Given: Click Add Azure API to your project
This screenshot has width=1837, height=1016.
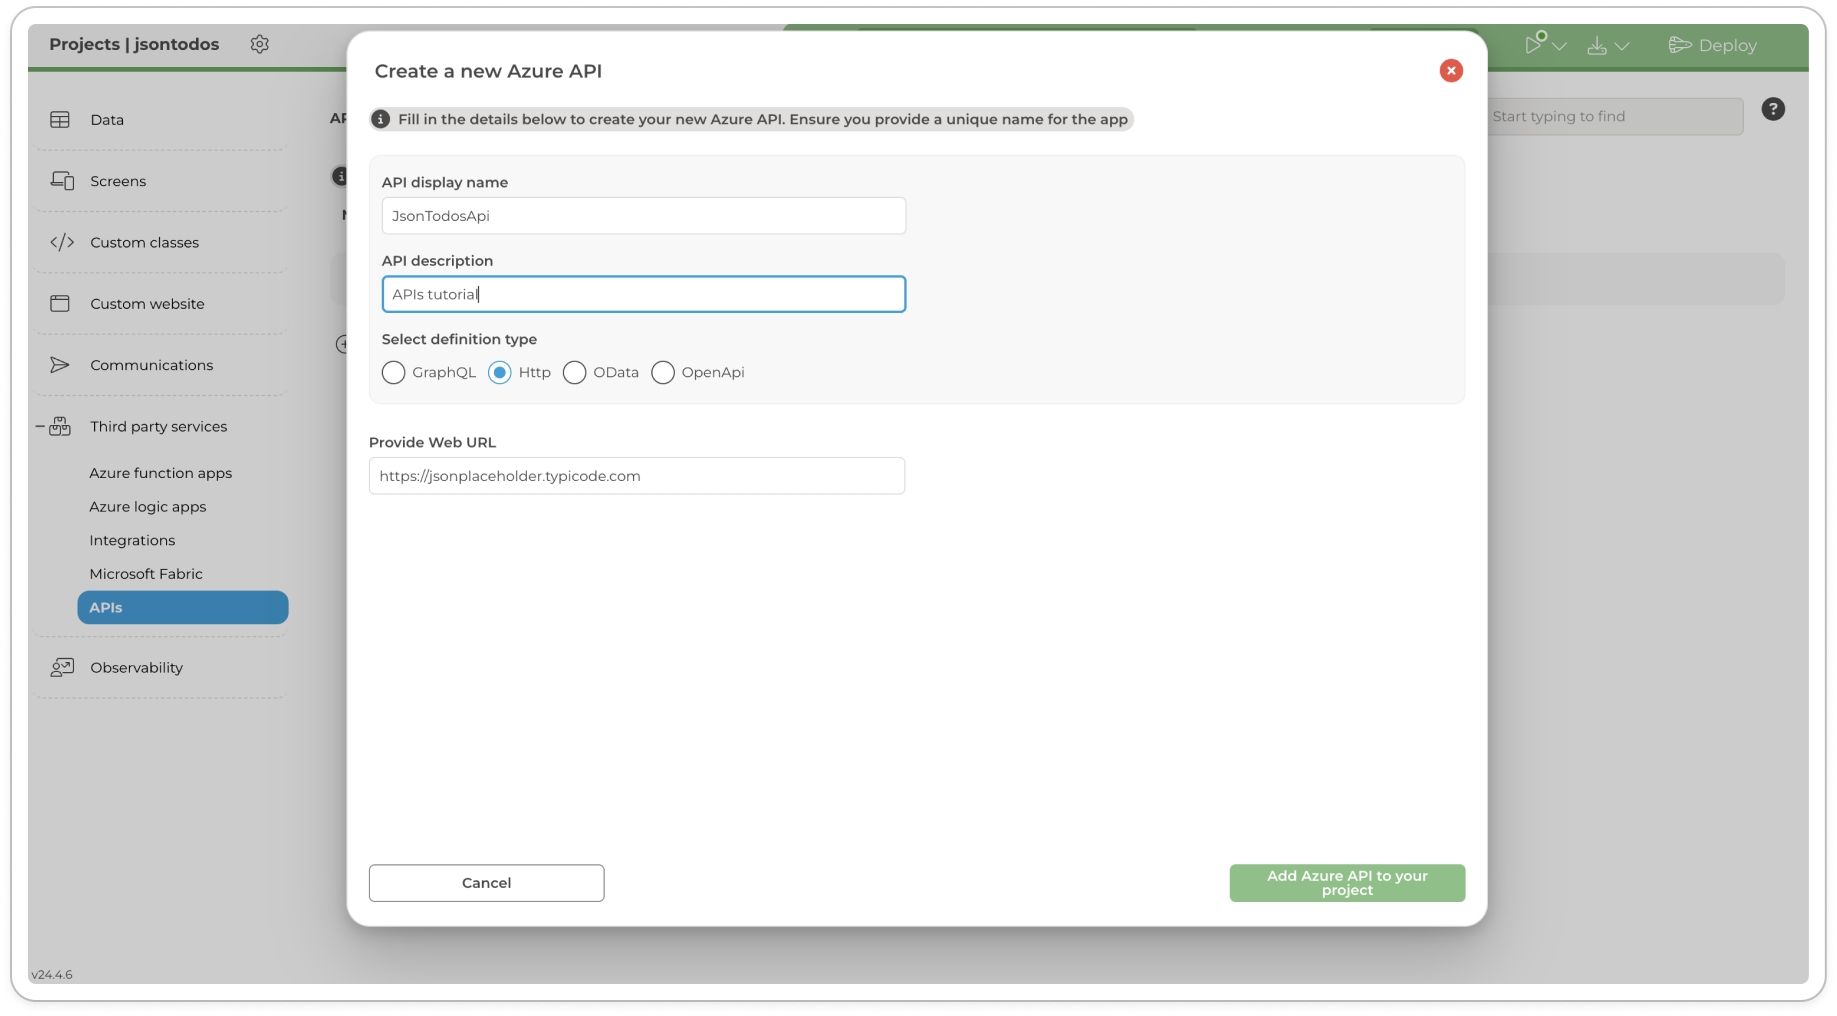Looking at the screenshot, I should 1346,883.
